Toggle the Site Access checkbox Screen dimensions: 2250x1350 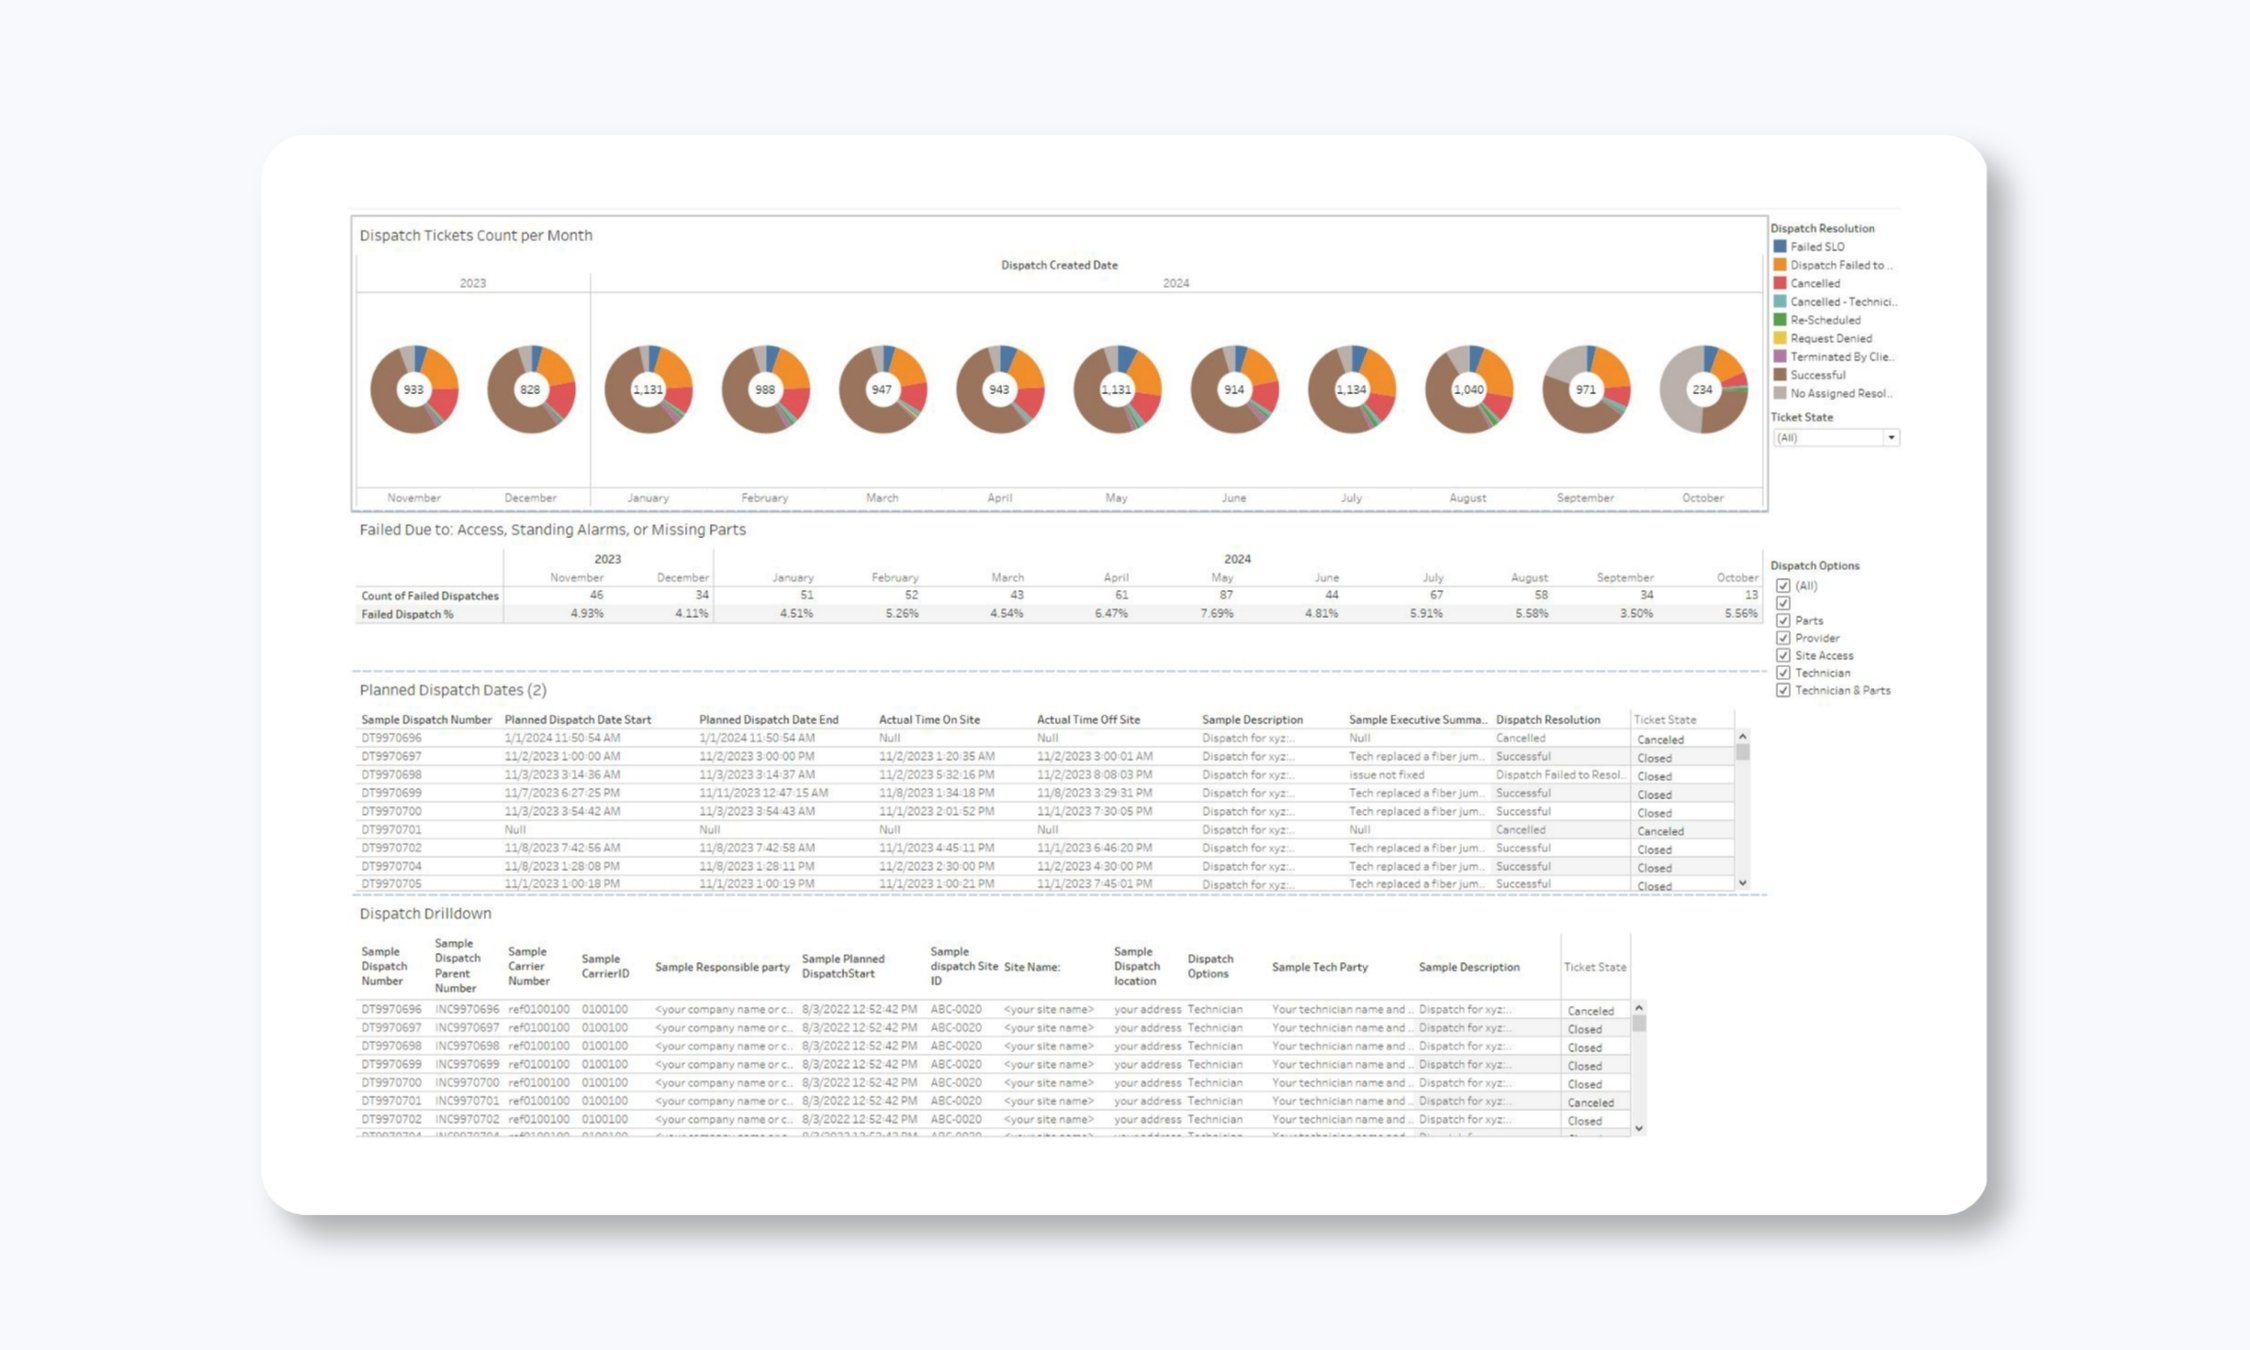pyautogui.click(x=1783, y=656)
